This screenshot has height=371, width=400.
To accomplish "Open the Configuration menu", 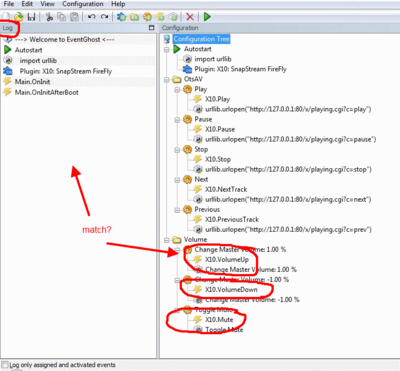I will [83, 4].
